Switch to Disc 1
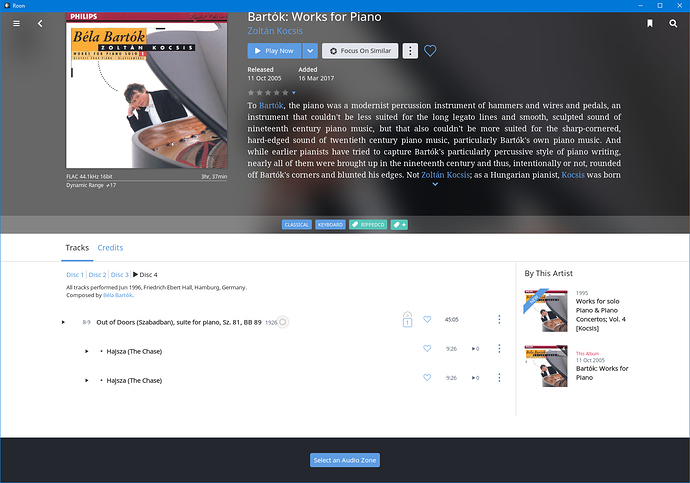The image size is (690, 483). (75, 274)
